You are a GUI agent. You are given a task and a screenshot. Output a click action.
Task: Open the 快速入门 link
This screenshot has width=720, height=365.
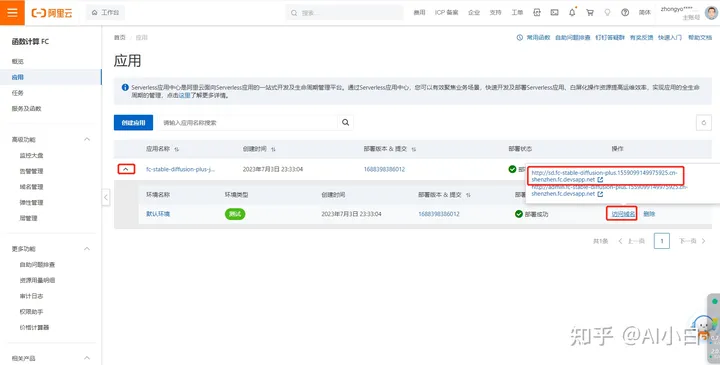click(670, 38)
